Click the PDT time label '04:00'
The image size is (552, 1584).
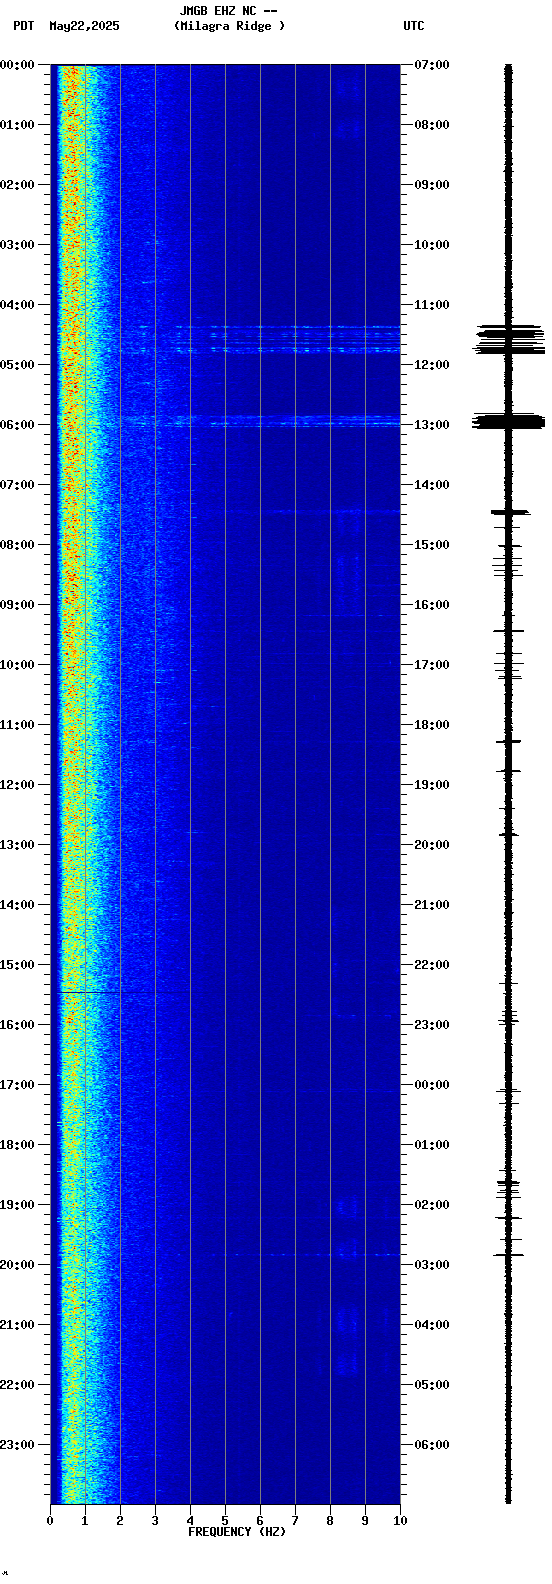[17, 305]
